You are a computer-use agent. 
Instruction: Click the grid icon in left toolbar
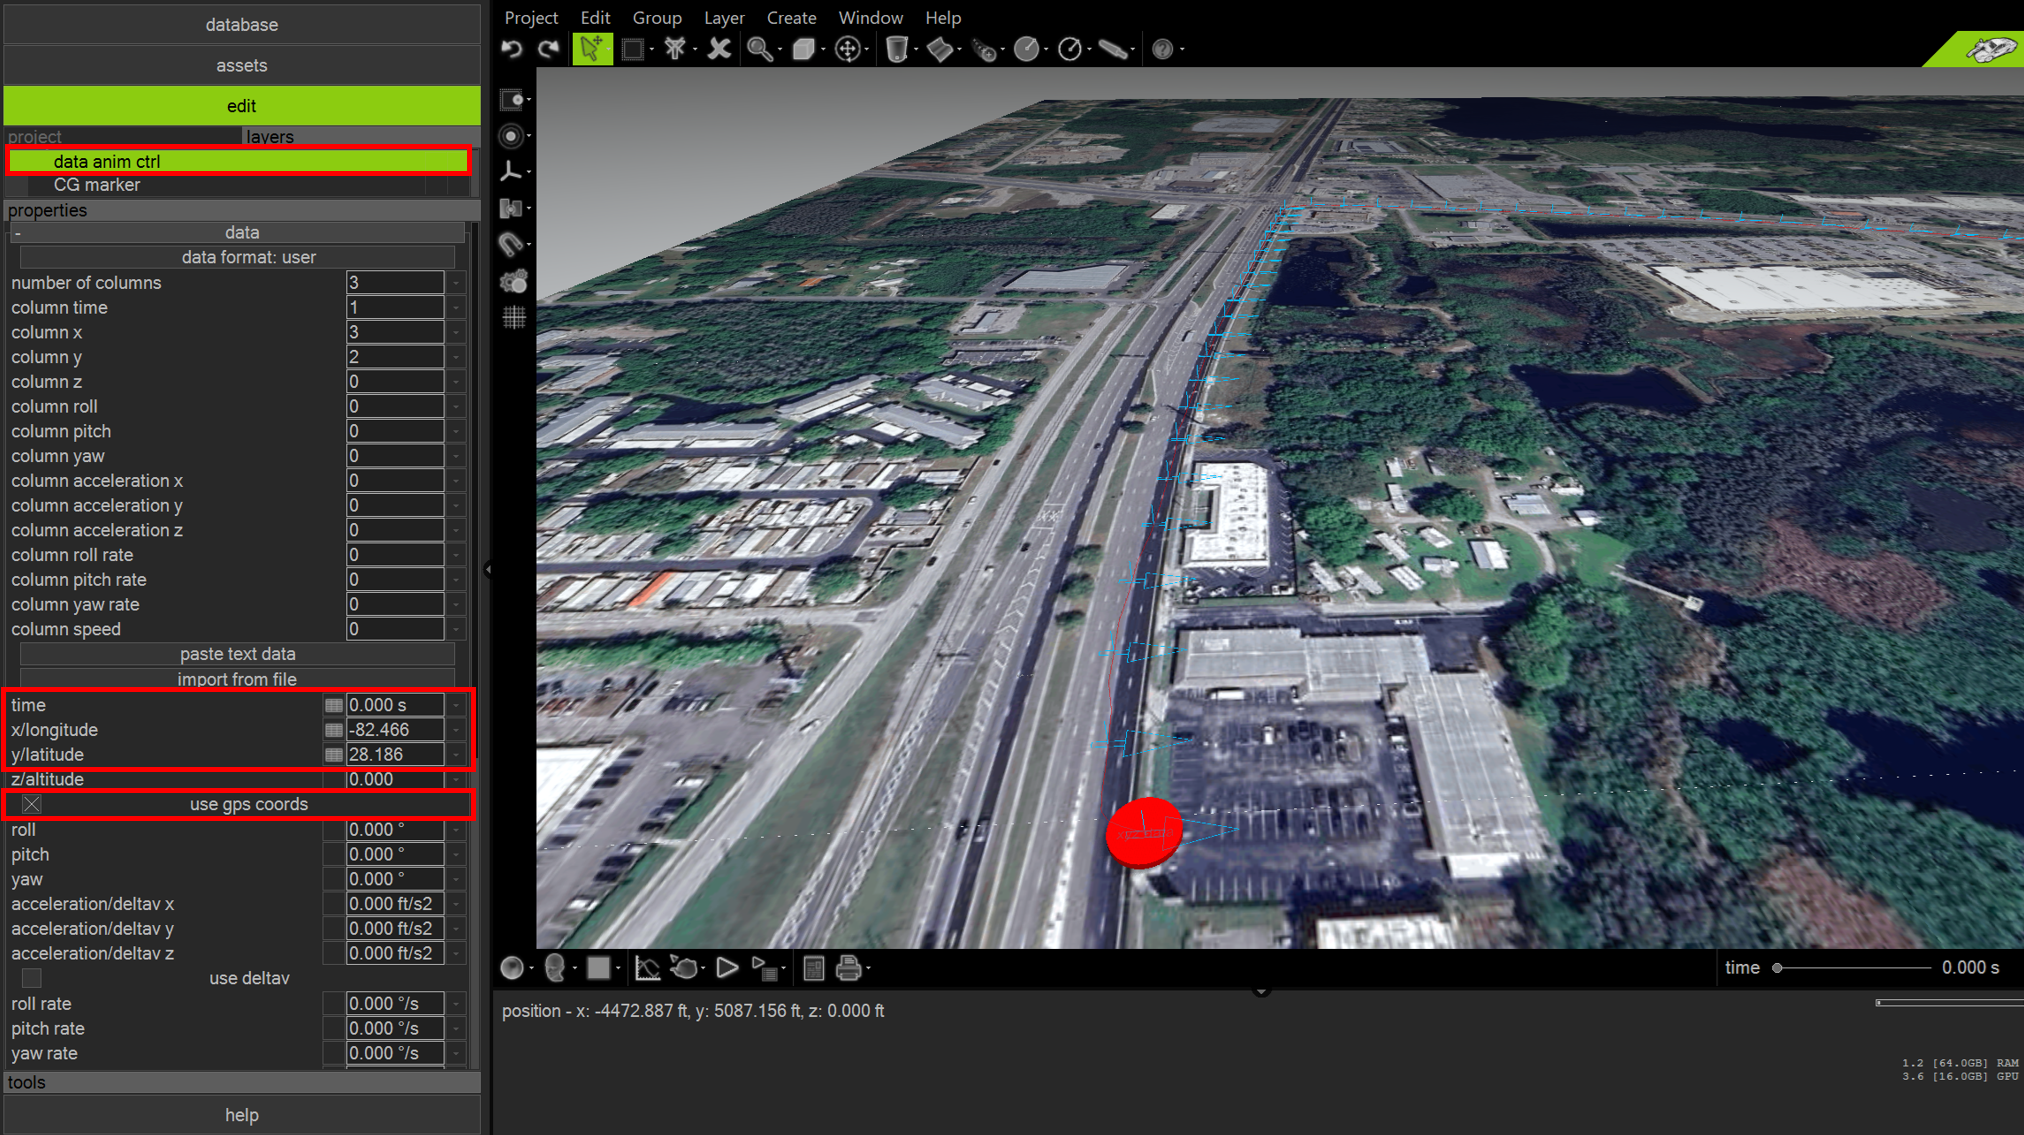[514, 318]
